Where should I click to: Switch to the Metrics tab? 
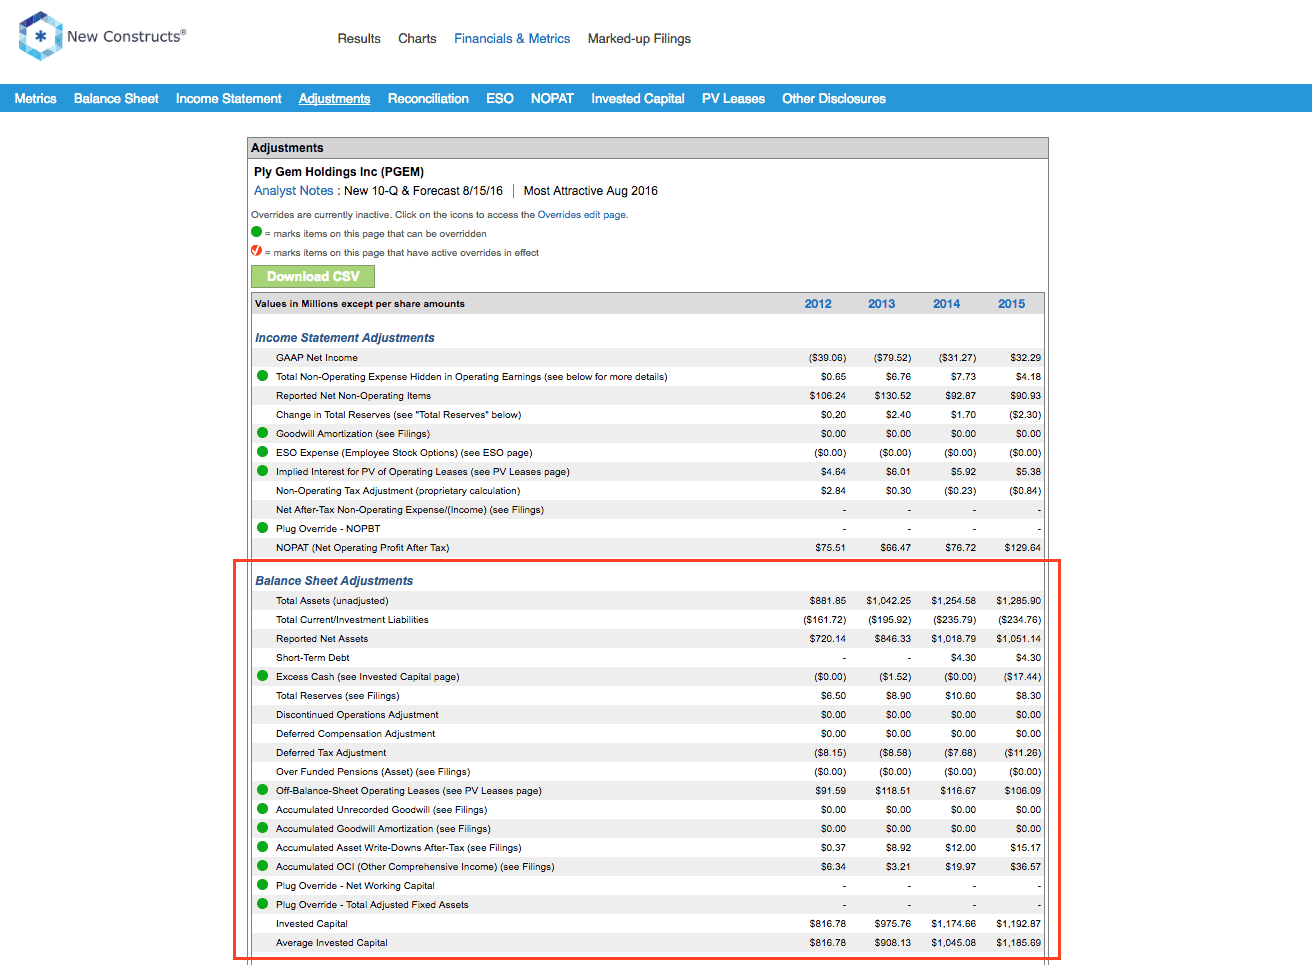pyautogui.click(x=35, y=98)
